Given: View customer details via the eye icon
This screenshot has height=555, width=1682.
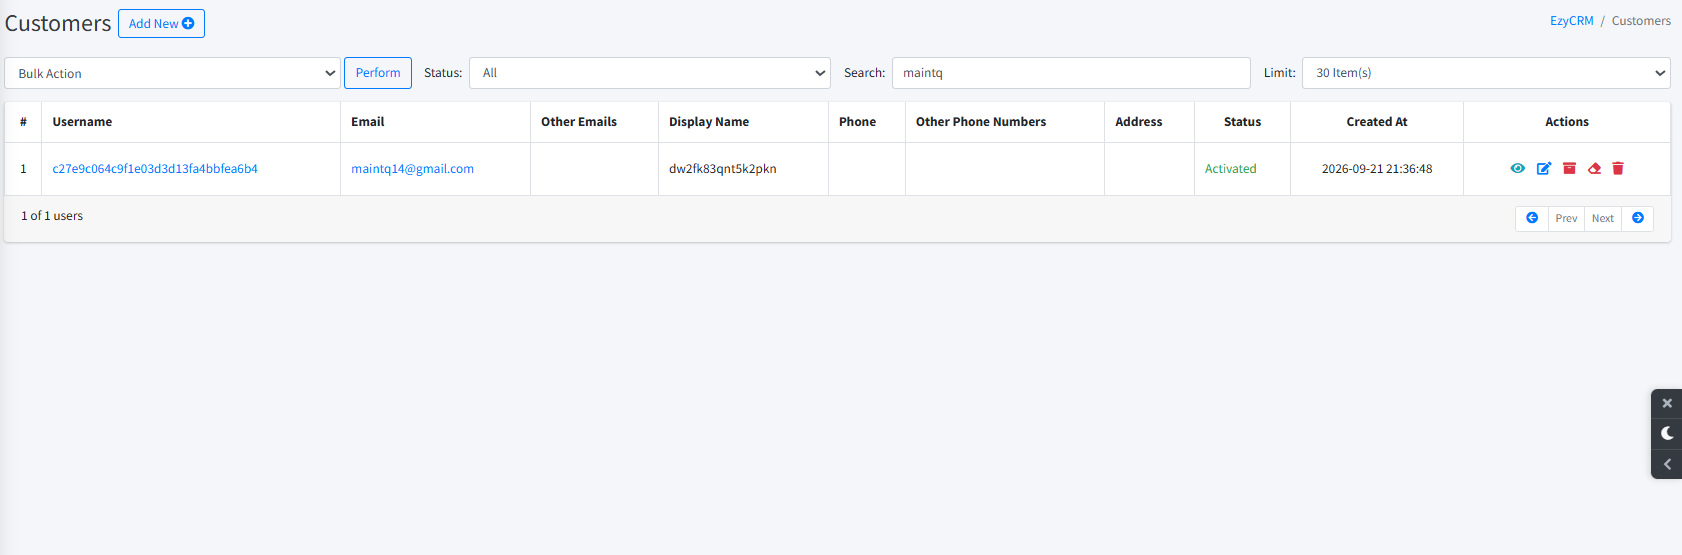Looking at the screenshot, I should 1517,168.
